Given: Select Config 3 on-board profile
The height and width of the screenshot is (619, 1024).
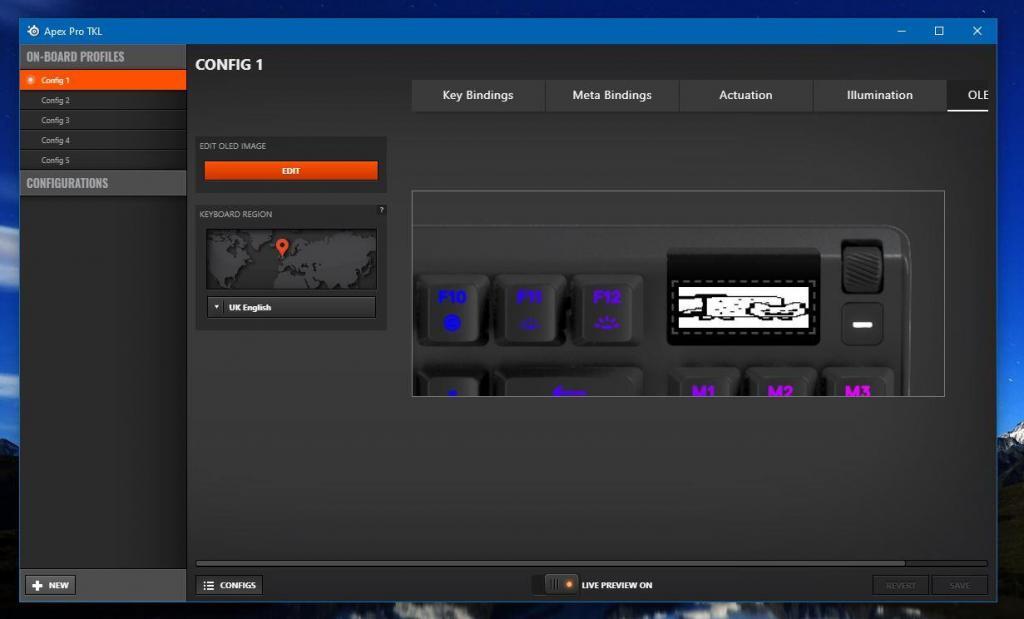Looking at the screenshot, I should point(55,120).
